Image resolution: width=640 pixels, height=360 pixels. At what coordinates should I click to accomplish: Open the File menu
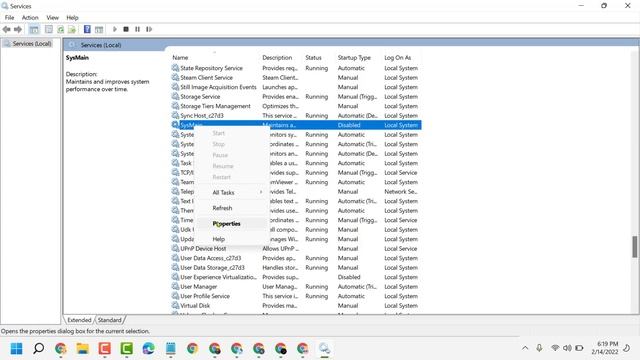[9, 18]
